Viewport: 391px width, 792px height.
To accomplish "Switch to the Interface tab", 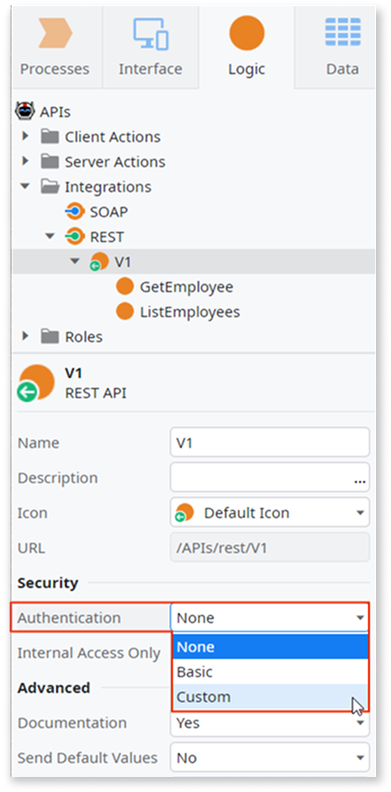I will pos(150,46).
